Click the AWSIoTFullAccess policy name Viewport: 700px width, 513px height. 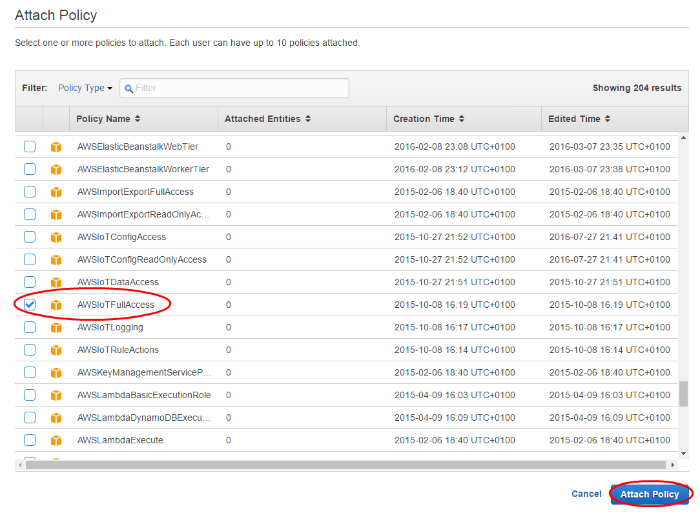coord(116,305)
